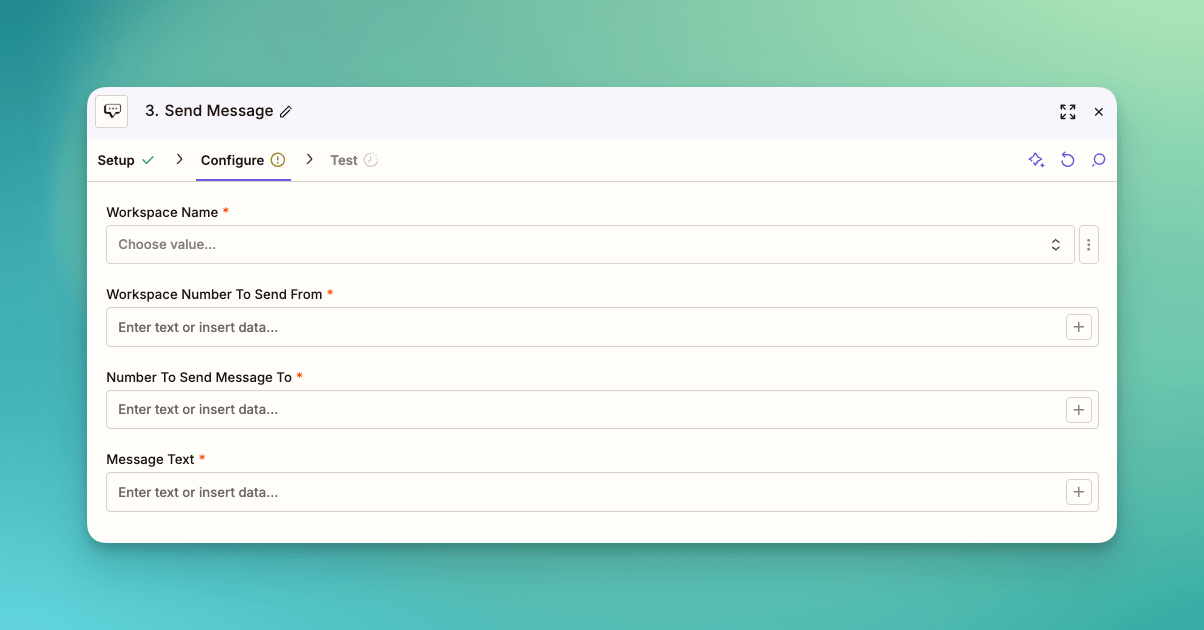1204x630 pixels.
Task: Insert data in Workspace Number plus button
Action: tap(1079, 327)
